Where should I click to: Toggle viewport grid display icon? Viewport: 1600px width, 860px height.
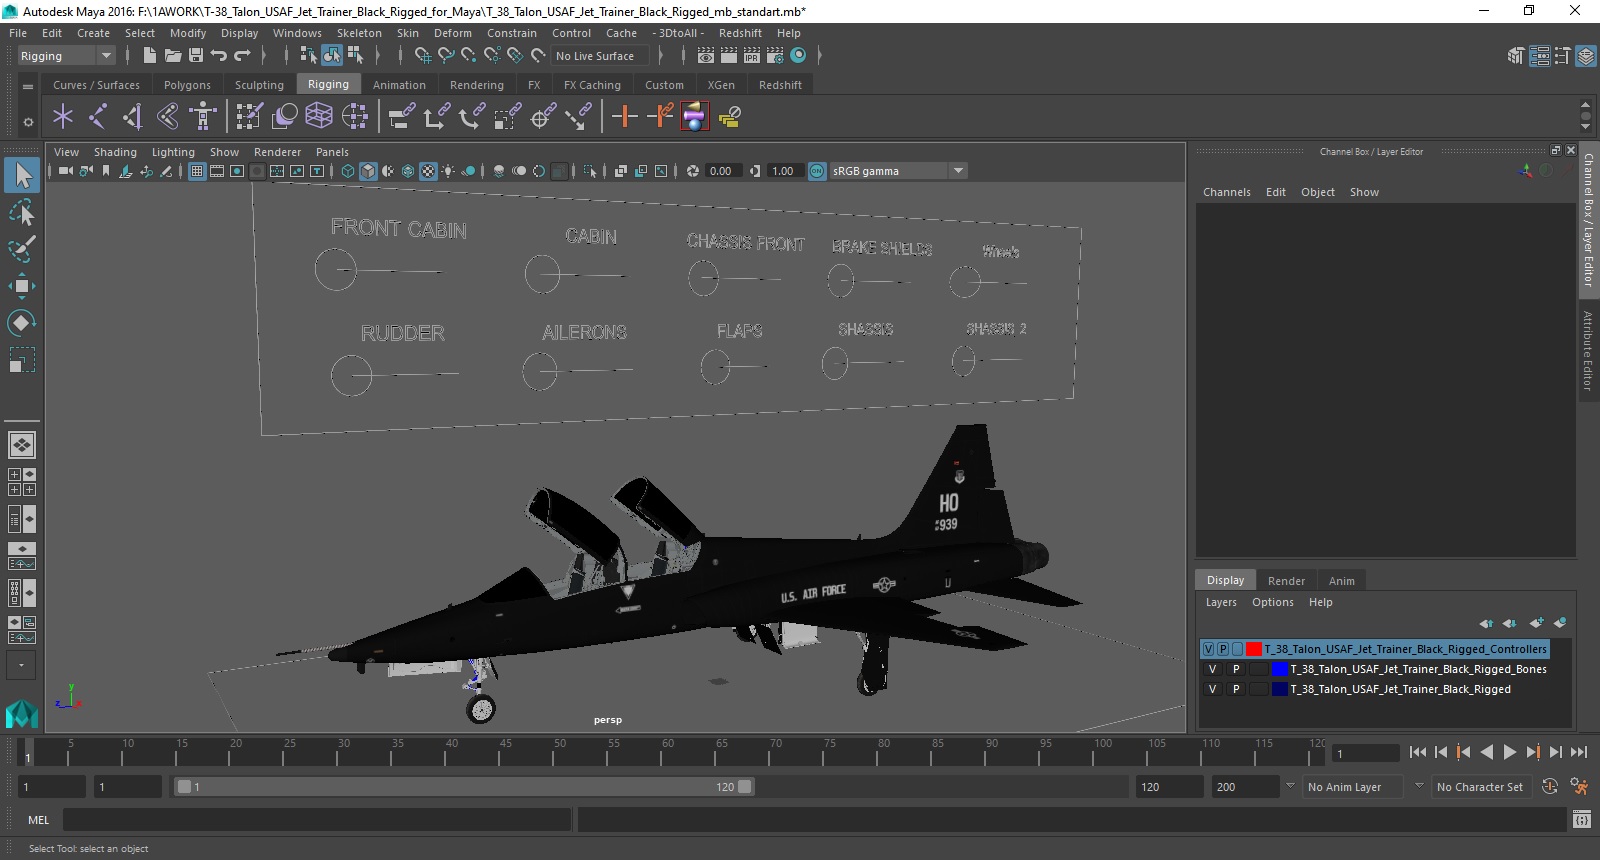[197, 171]
